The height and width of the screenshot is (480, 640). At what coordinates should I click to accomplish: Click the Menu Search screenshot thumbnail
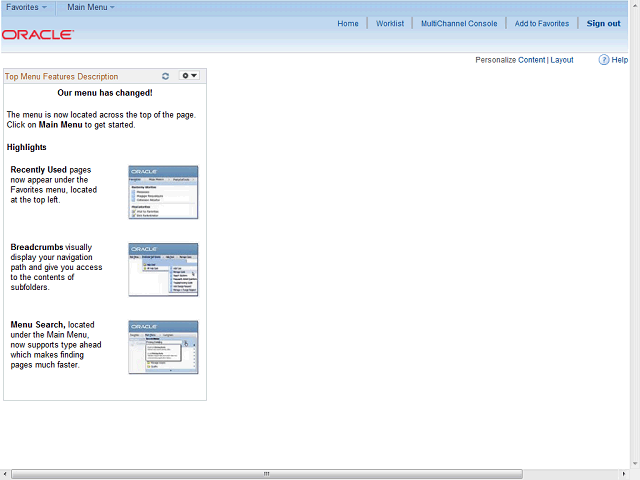point(163,347)
